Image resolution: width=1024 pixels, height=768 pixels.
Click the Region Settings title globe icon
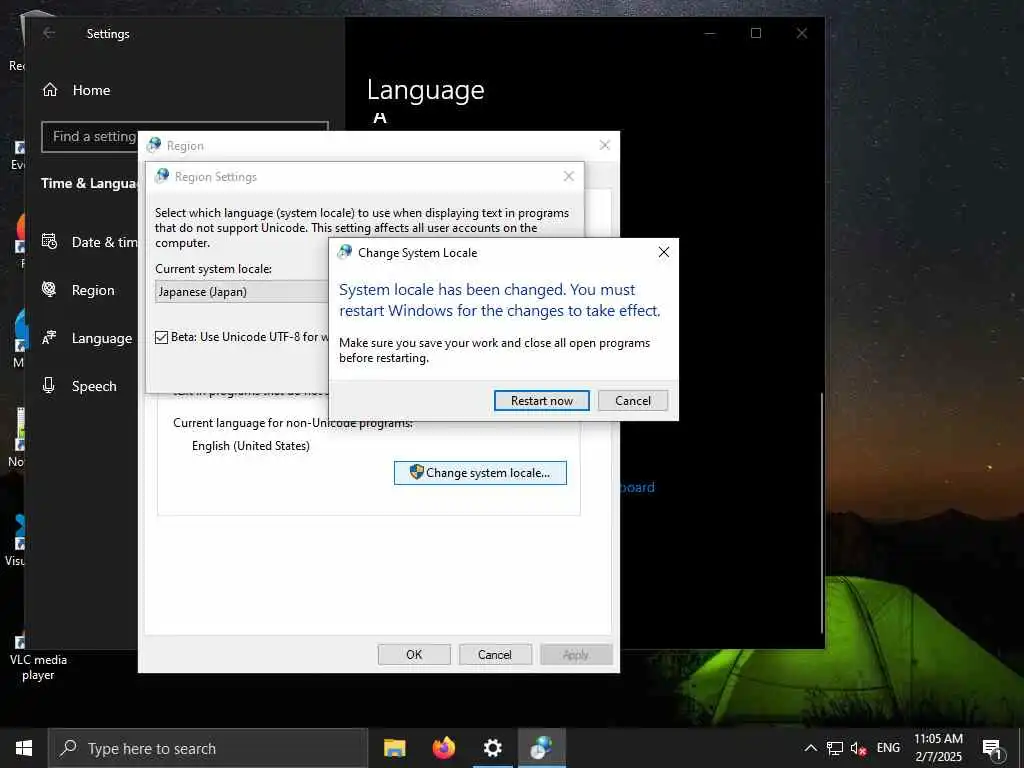[x=162, y=176]
